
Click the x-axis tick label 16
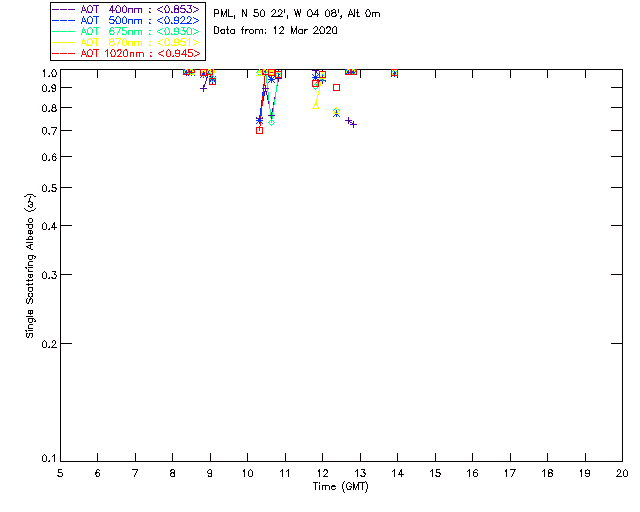tap(473, 474)
